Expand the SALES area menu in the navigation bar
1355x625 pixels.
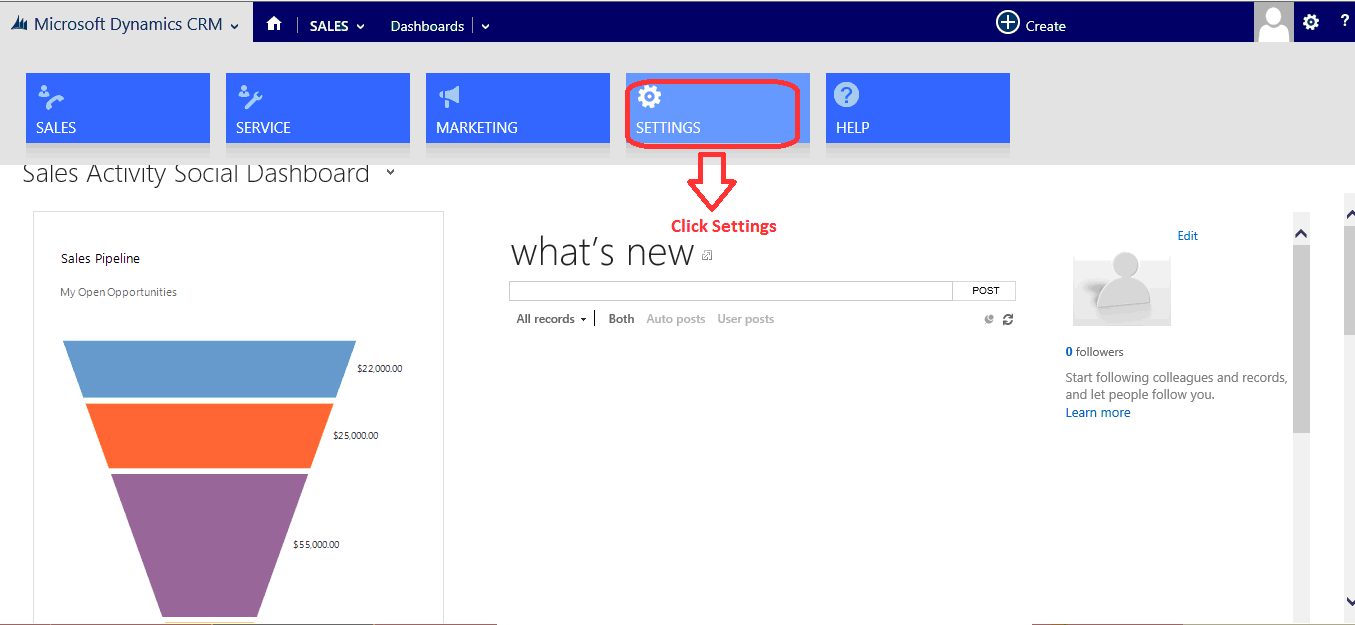pyautogui.click(x=337, y=26)
